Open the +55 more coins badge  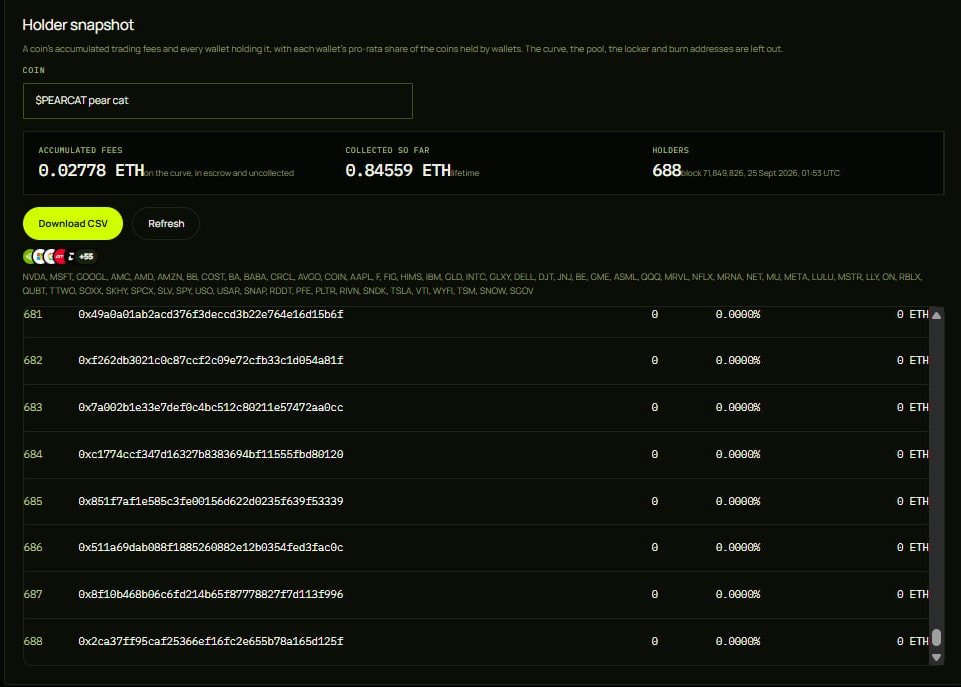click(86, 256)
